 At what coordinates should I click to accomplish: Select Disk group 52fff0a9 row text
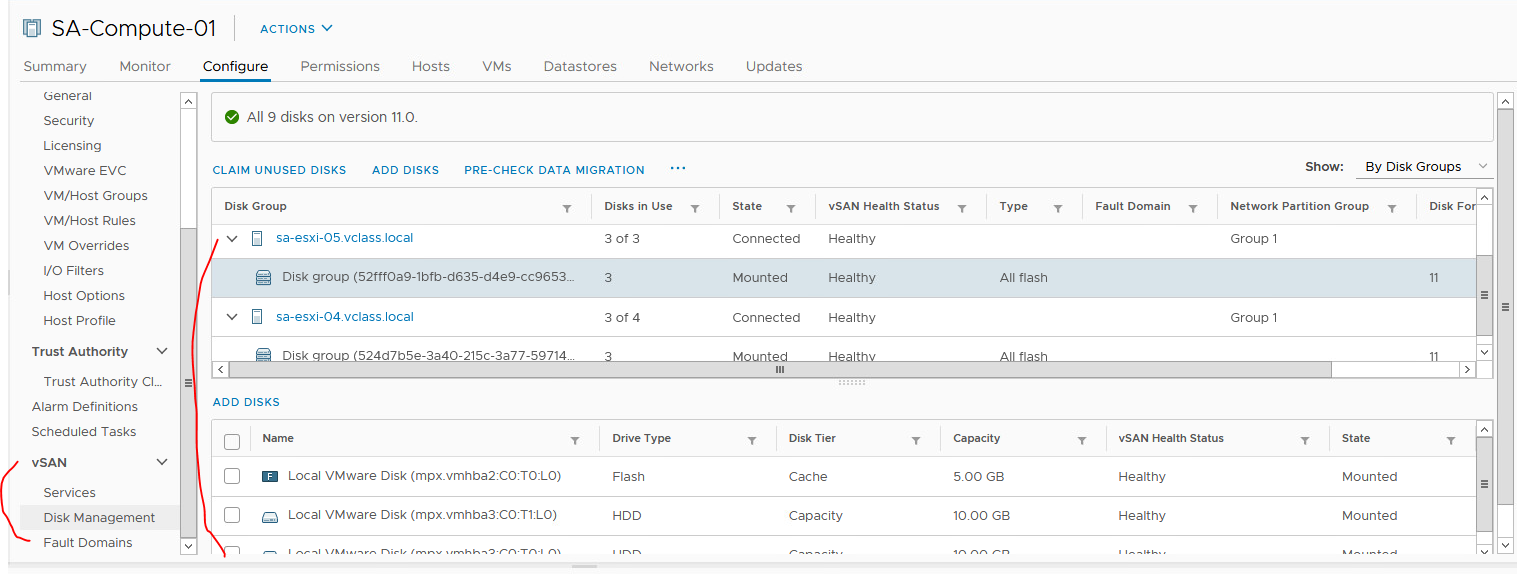pos(429,278)
